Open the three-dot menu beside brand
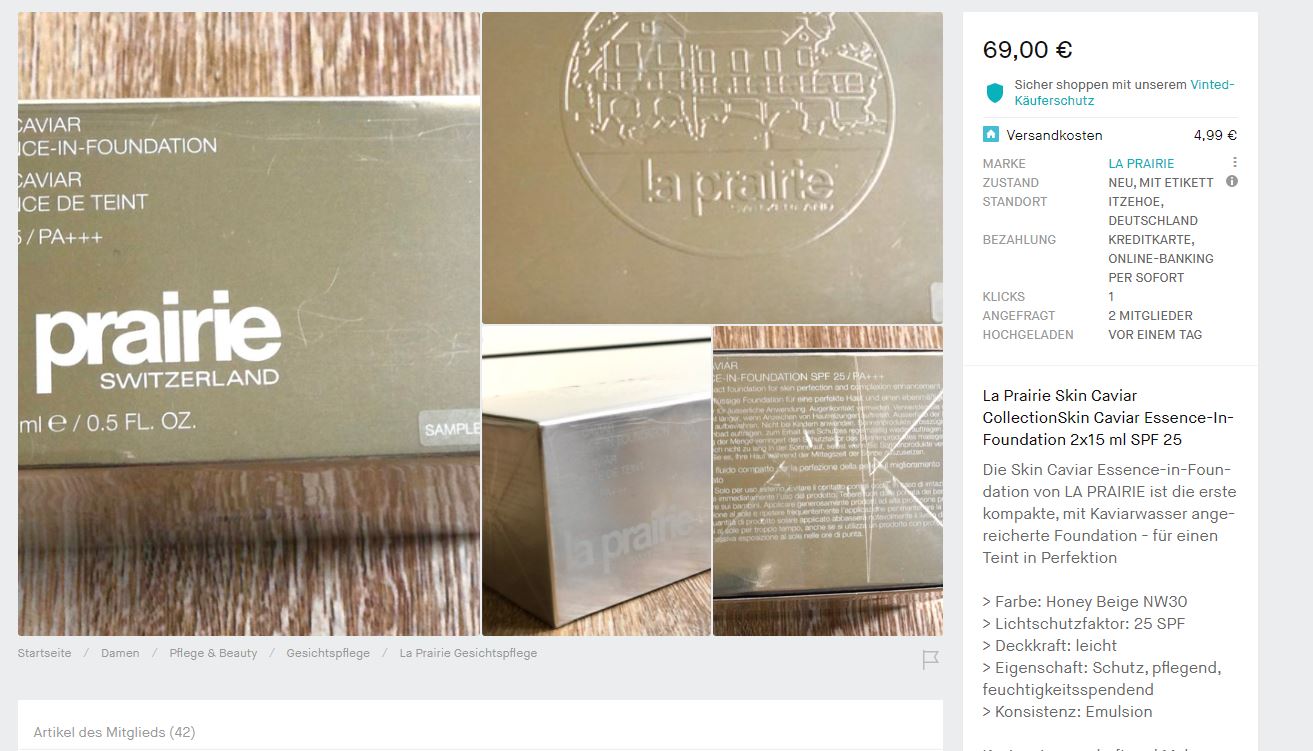The height and width of the screenshot is (751, 1313). pos(1234,163)
